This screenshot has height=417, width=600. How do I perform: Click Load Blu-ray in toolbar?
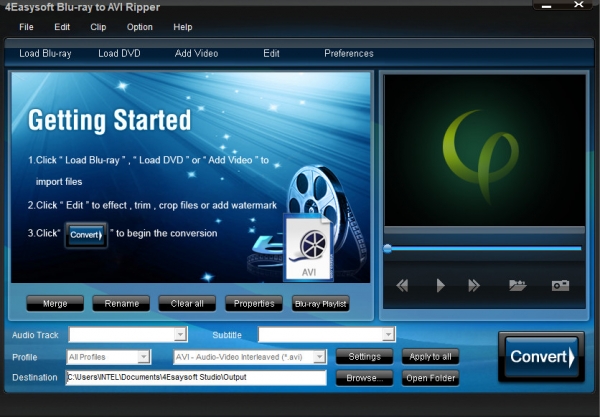pyautogui.click(x=45, y=54)
